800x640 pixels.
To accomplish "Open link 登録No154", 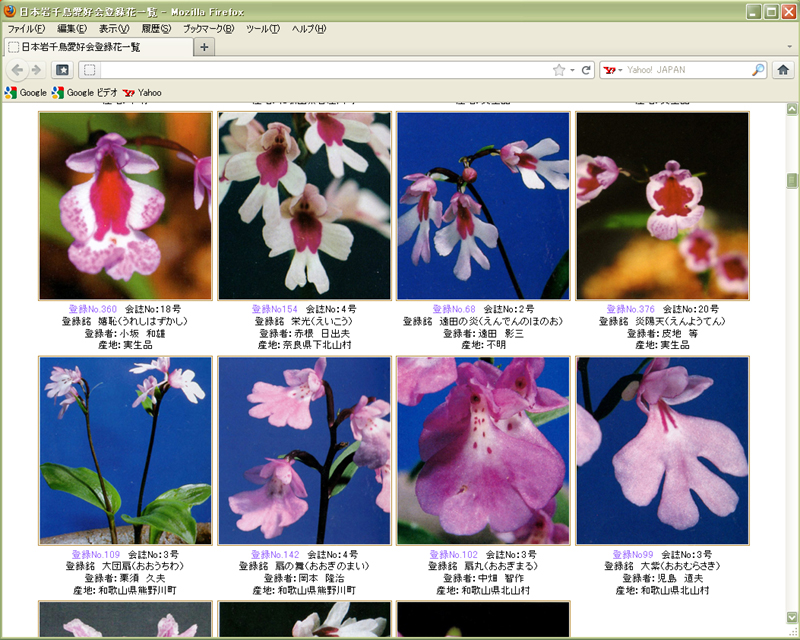I will tap(274, 309).
